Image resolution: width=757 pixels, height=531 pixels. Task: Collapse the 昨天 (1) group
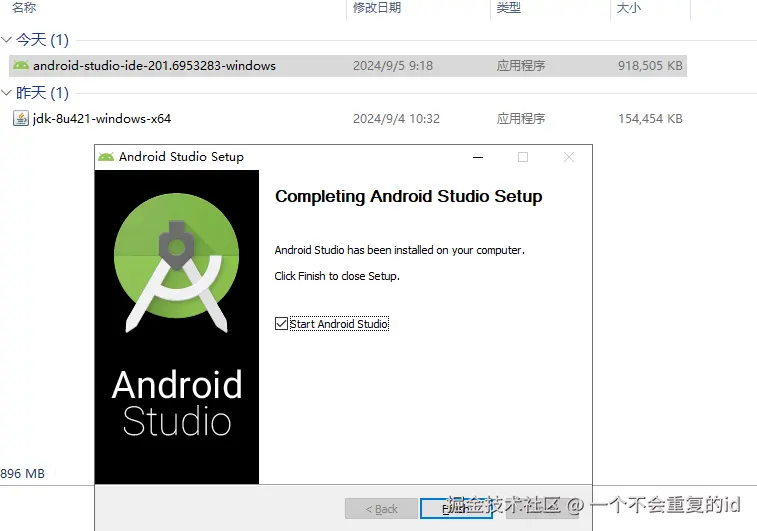pos(6,93)
